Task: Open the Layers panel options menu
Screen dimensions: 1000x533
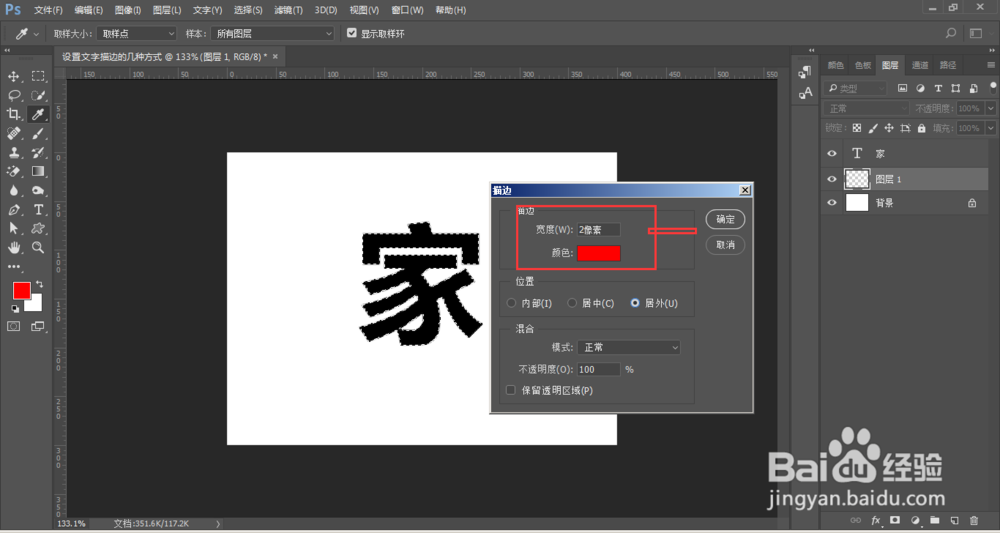Action: [991, 65]
